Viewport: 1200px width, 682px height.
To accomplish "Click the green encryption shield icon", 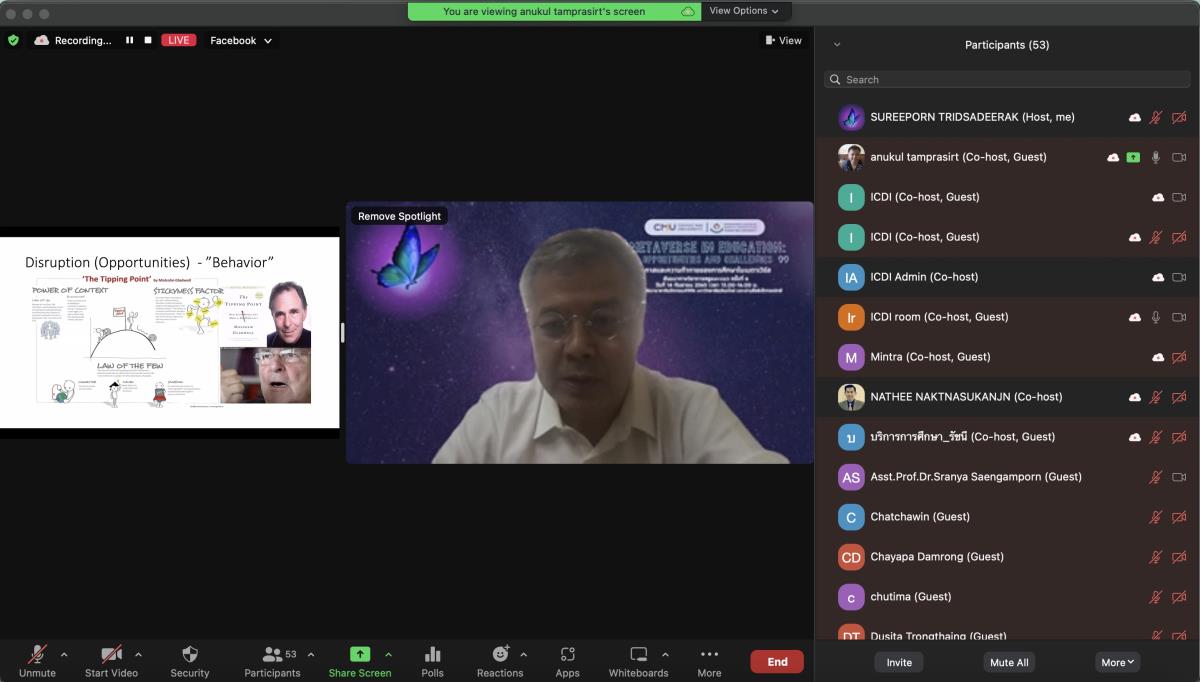I will click(x=13, y=40).
